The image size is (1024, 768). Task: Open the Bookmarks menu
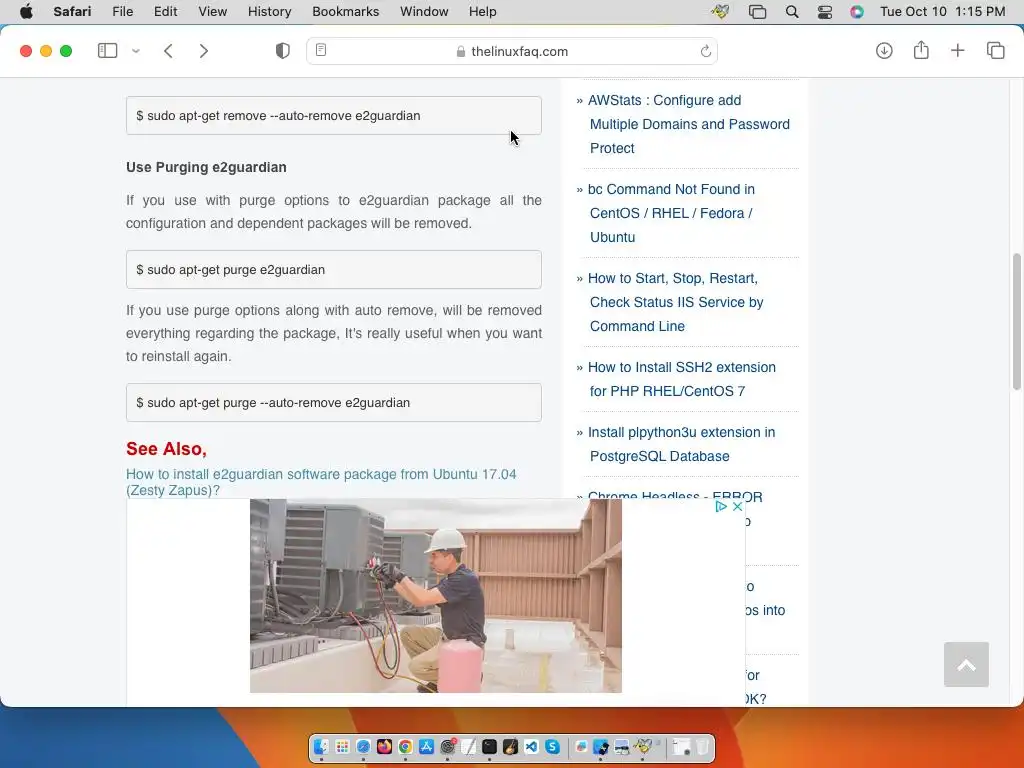coord(345,12)
